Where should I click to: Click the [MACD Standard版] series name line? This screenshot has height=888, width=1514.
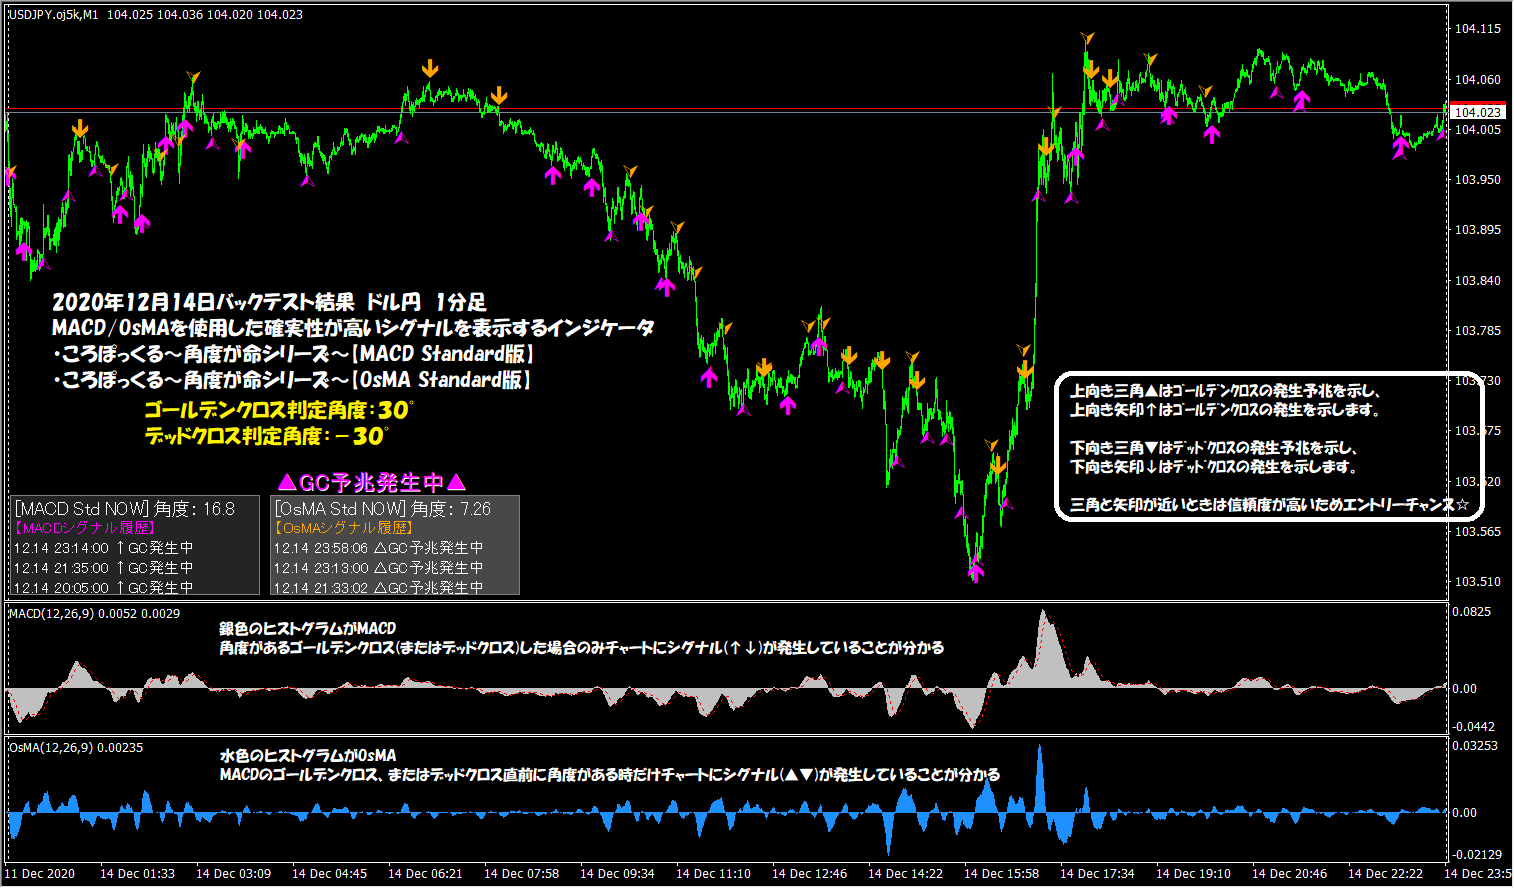tap(293, 354)
